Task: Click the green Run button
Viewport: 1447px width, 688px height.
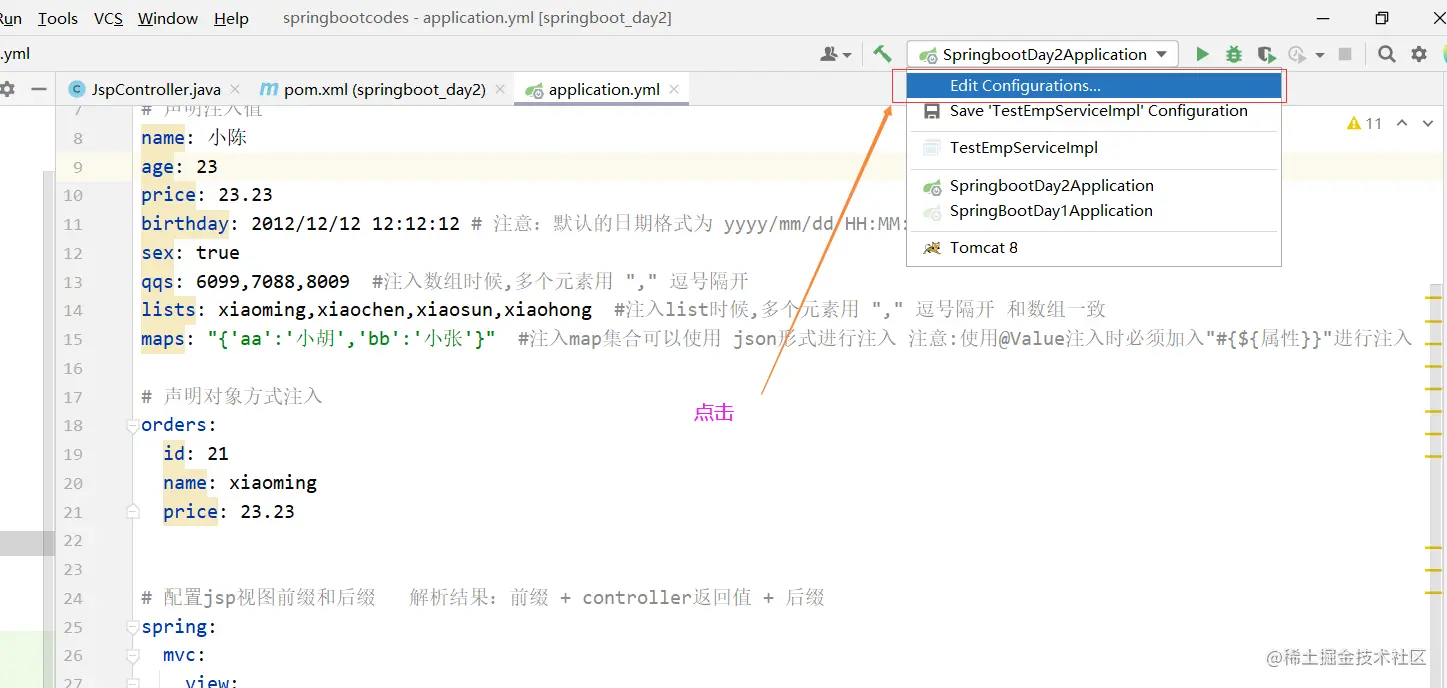Action: [1203, 54]
